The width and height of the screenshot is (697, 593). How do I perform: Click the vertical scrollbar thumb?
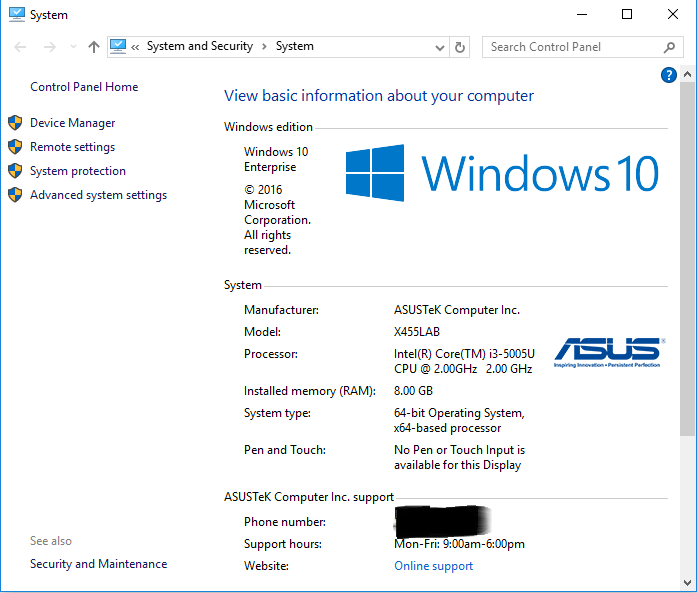pos(688,259)
